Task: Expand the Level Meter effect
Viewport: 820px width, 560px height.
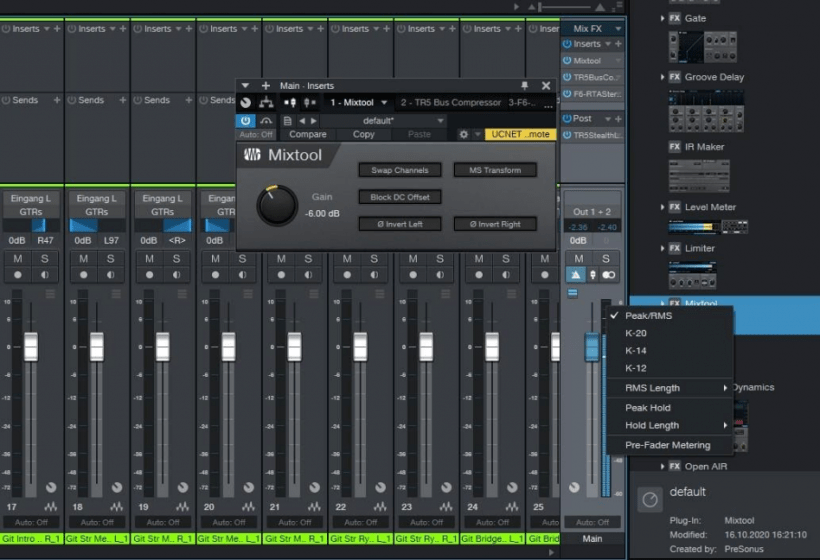Action: point(663,208)
